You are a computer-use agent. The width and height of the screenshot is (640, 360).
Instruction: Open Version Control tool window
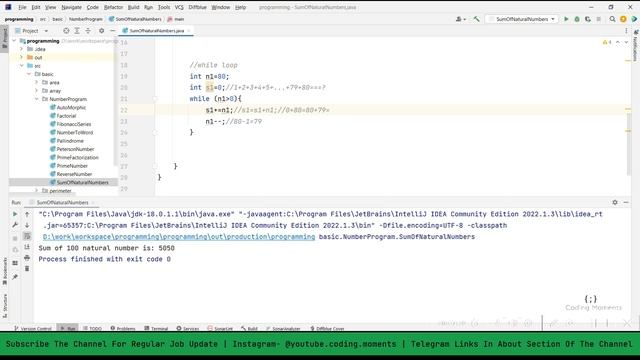(33, 328)
